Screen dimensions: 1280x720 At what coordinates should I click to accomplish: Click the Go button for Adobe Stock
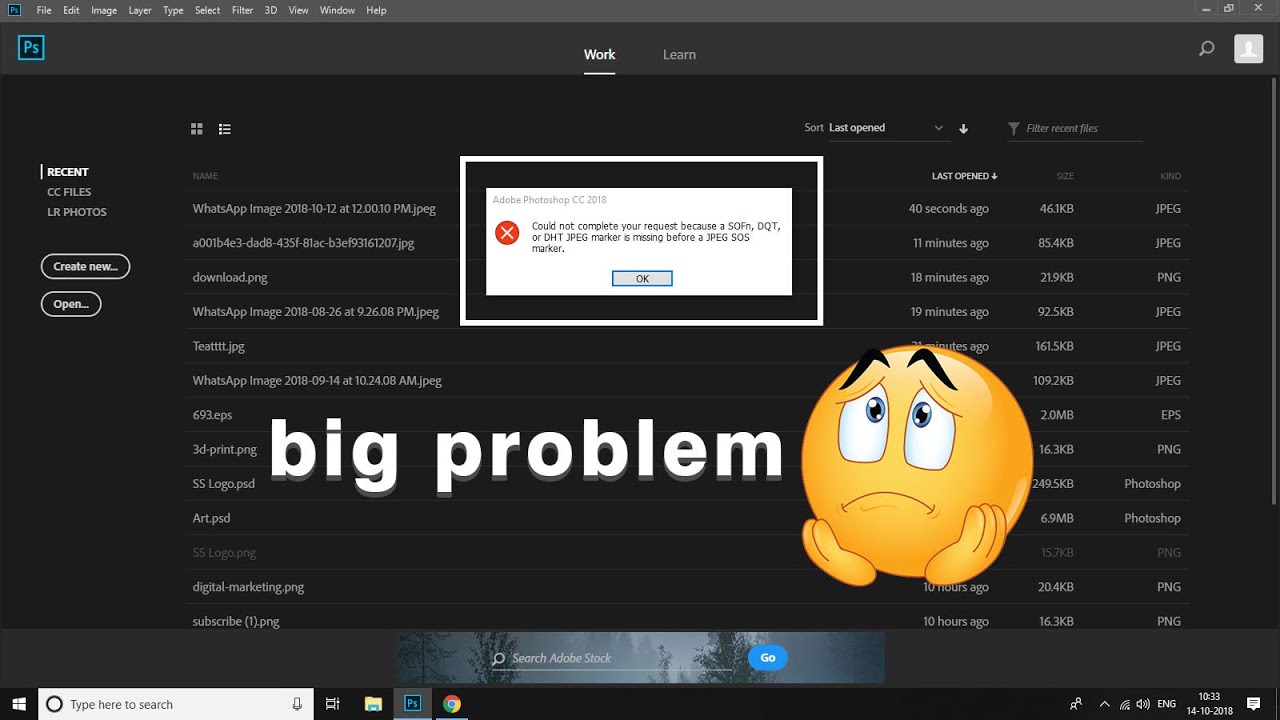click(768, 657)
